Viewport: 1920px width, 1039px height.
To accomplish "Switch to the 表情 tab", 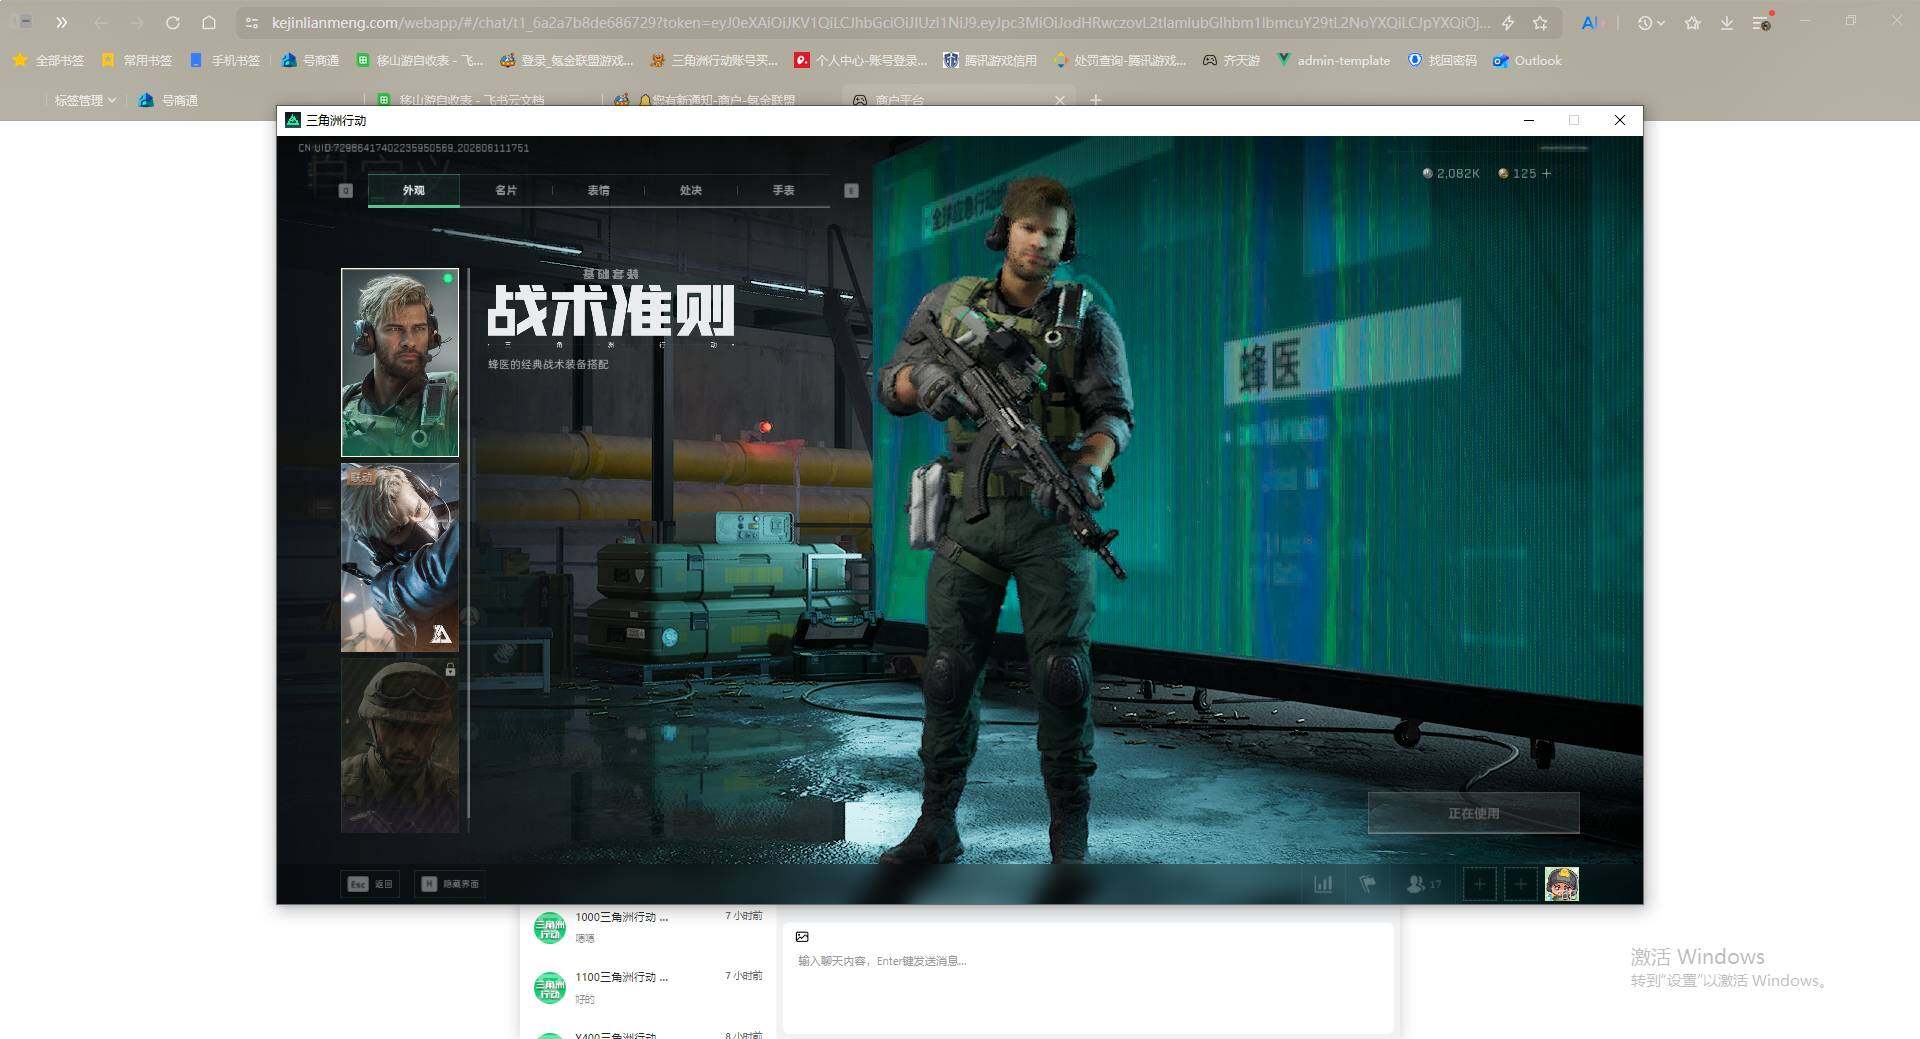I will (x=598, y=190).
